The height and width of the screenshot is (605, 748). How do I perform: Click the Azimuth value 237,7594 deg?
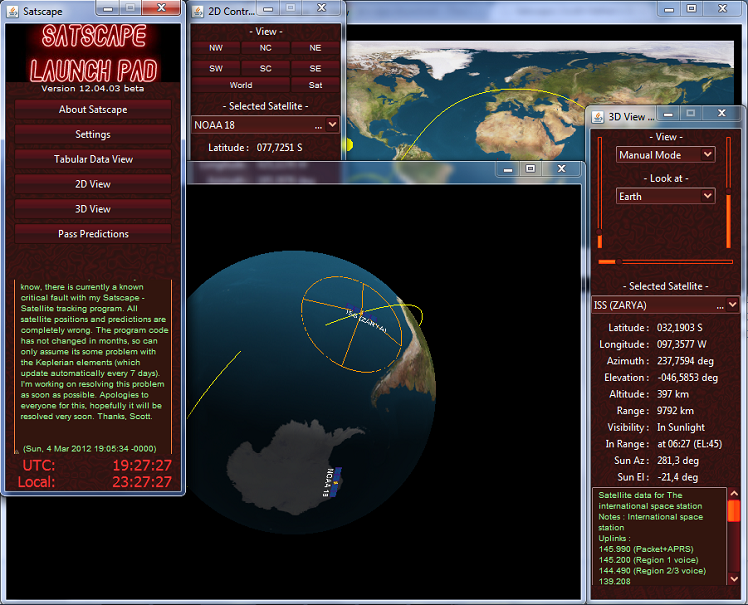pos(685,361)
